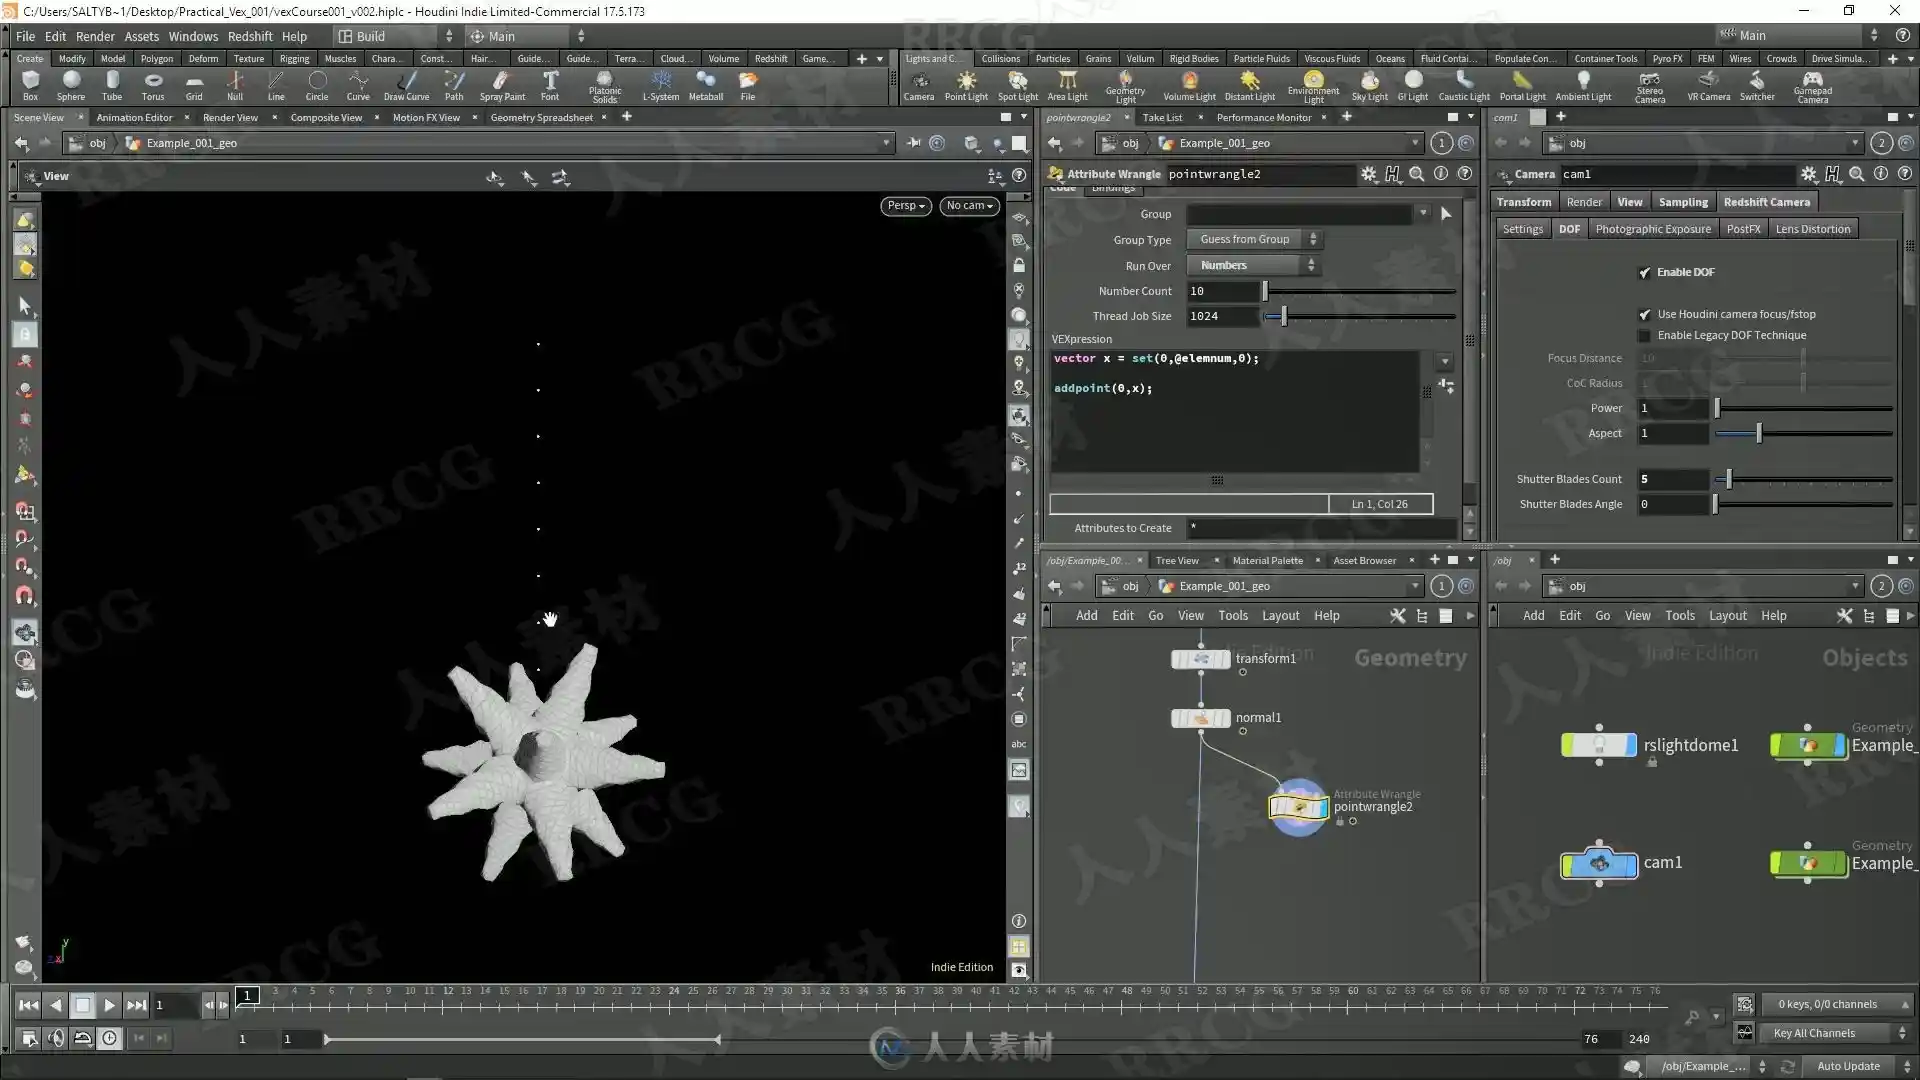
Task: Enable Legacy DOF Technique checkbox
Action: point(1644,335)
